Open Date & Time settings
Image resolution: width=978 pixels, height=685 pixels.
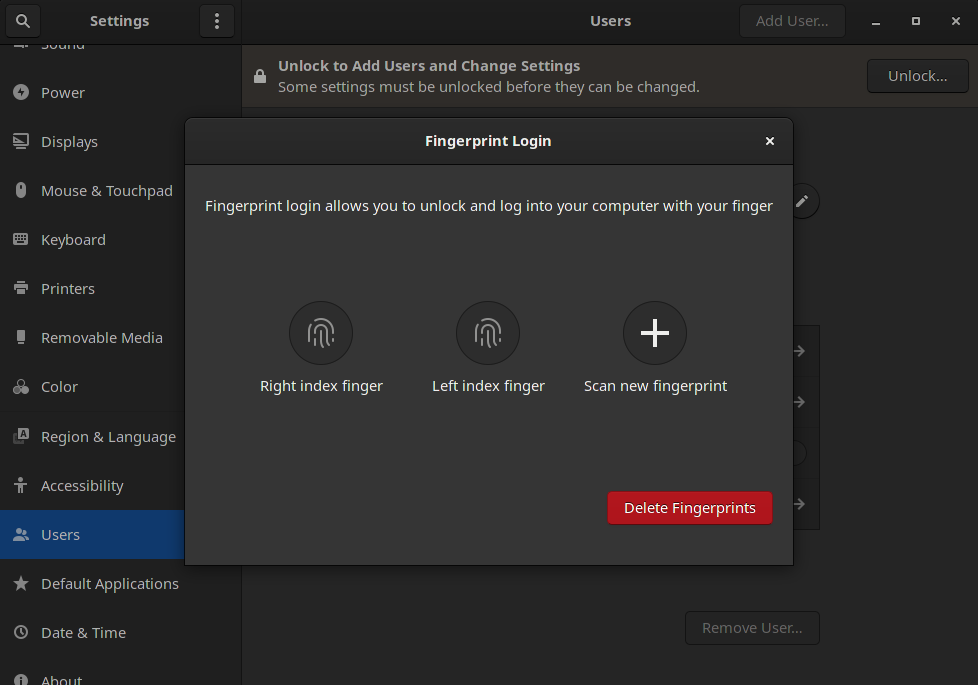83,632
